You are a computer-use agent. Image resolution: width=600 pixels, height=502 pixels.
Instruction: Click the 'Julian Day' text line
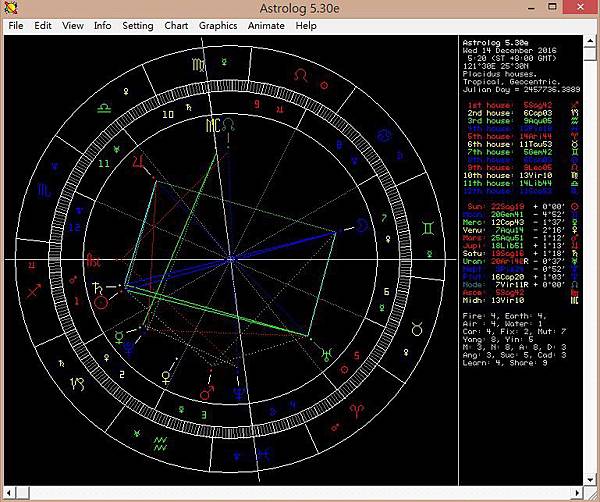coord(522,90)
